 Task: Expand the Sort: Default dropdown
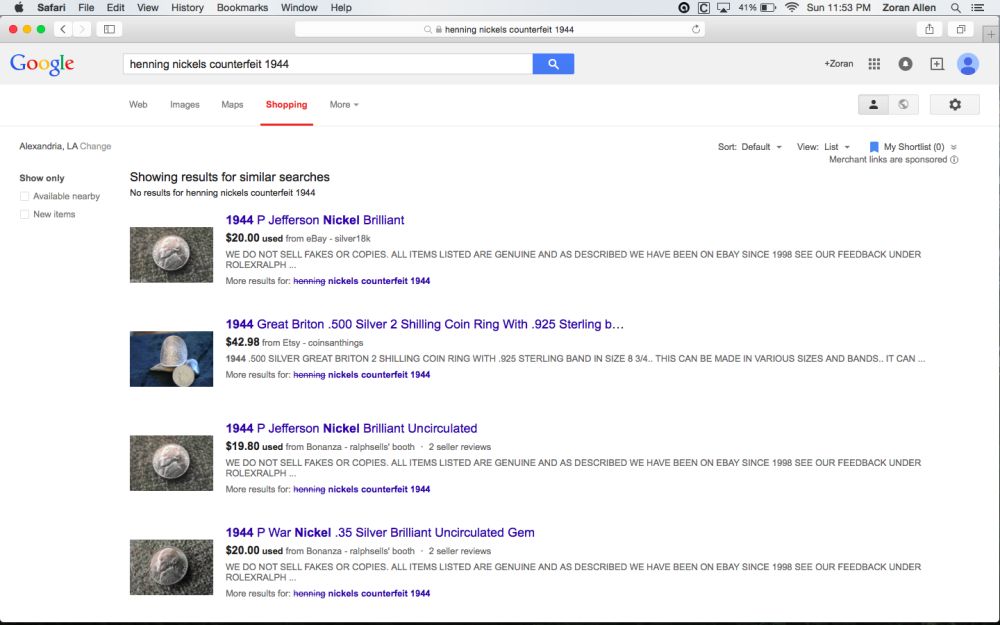point(749,147)
